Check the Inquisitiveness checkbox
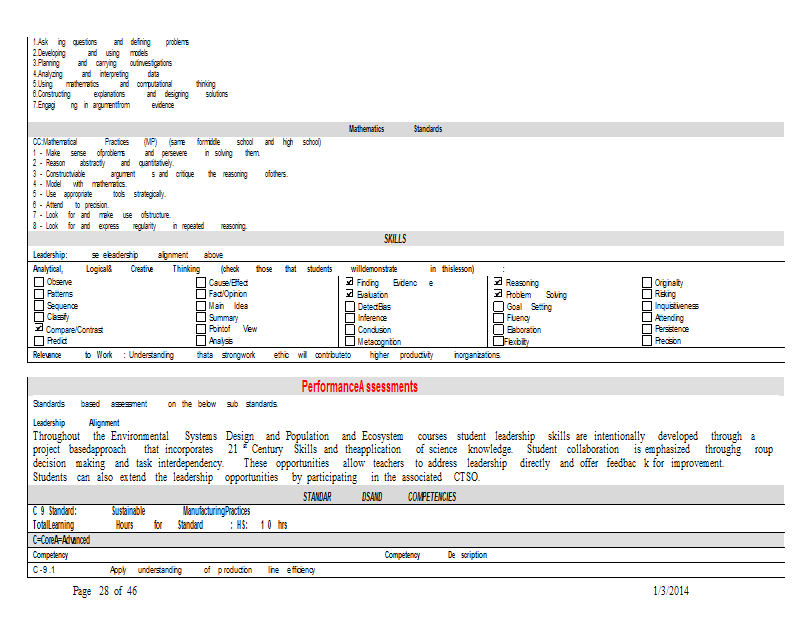 click(647, 306)
